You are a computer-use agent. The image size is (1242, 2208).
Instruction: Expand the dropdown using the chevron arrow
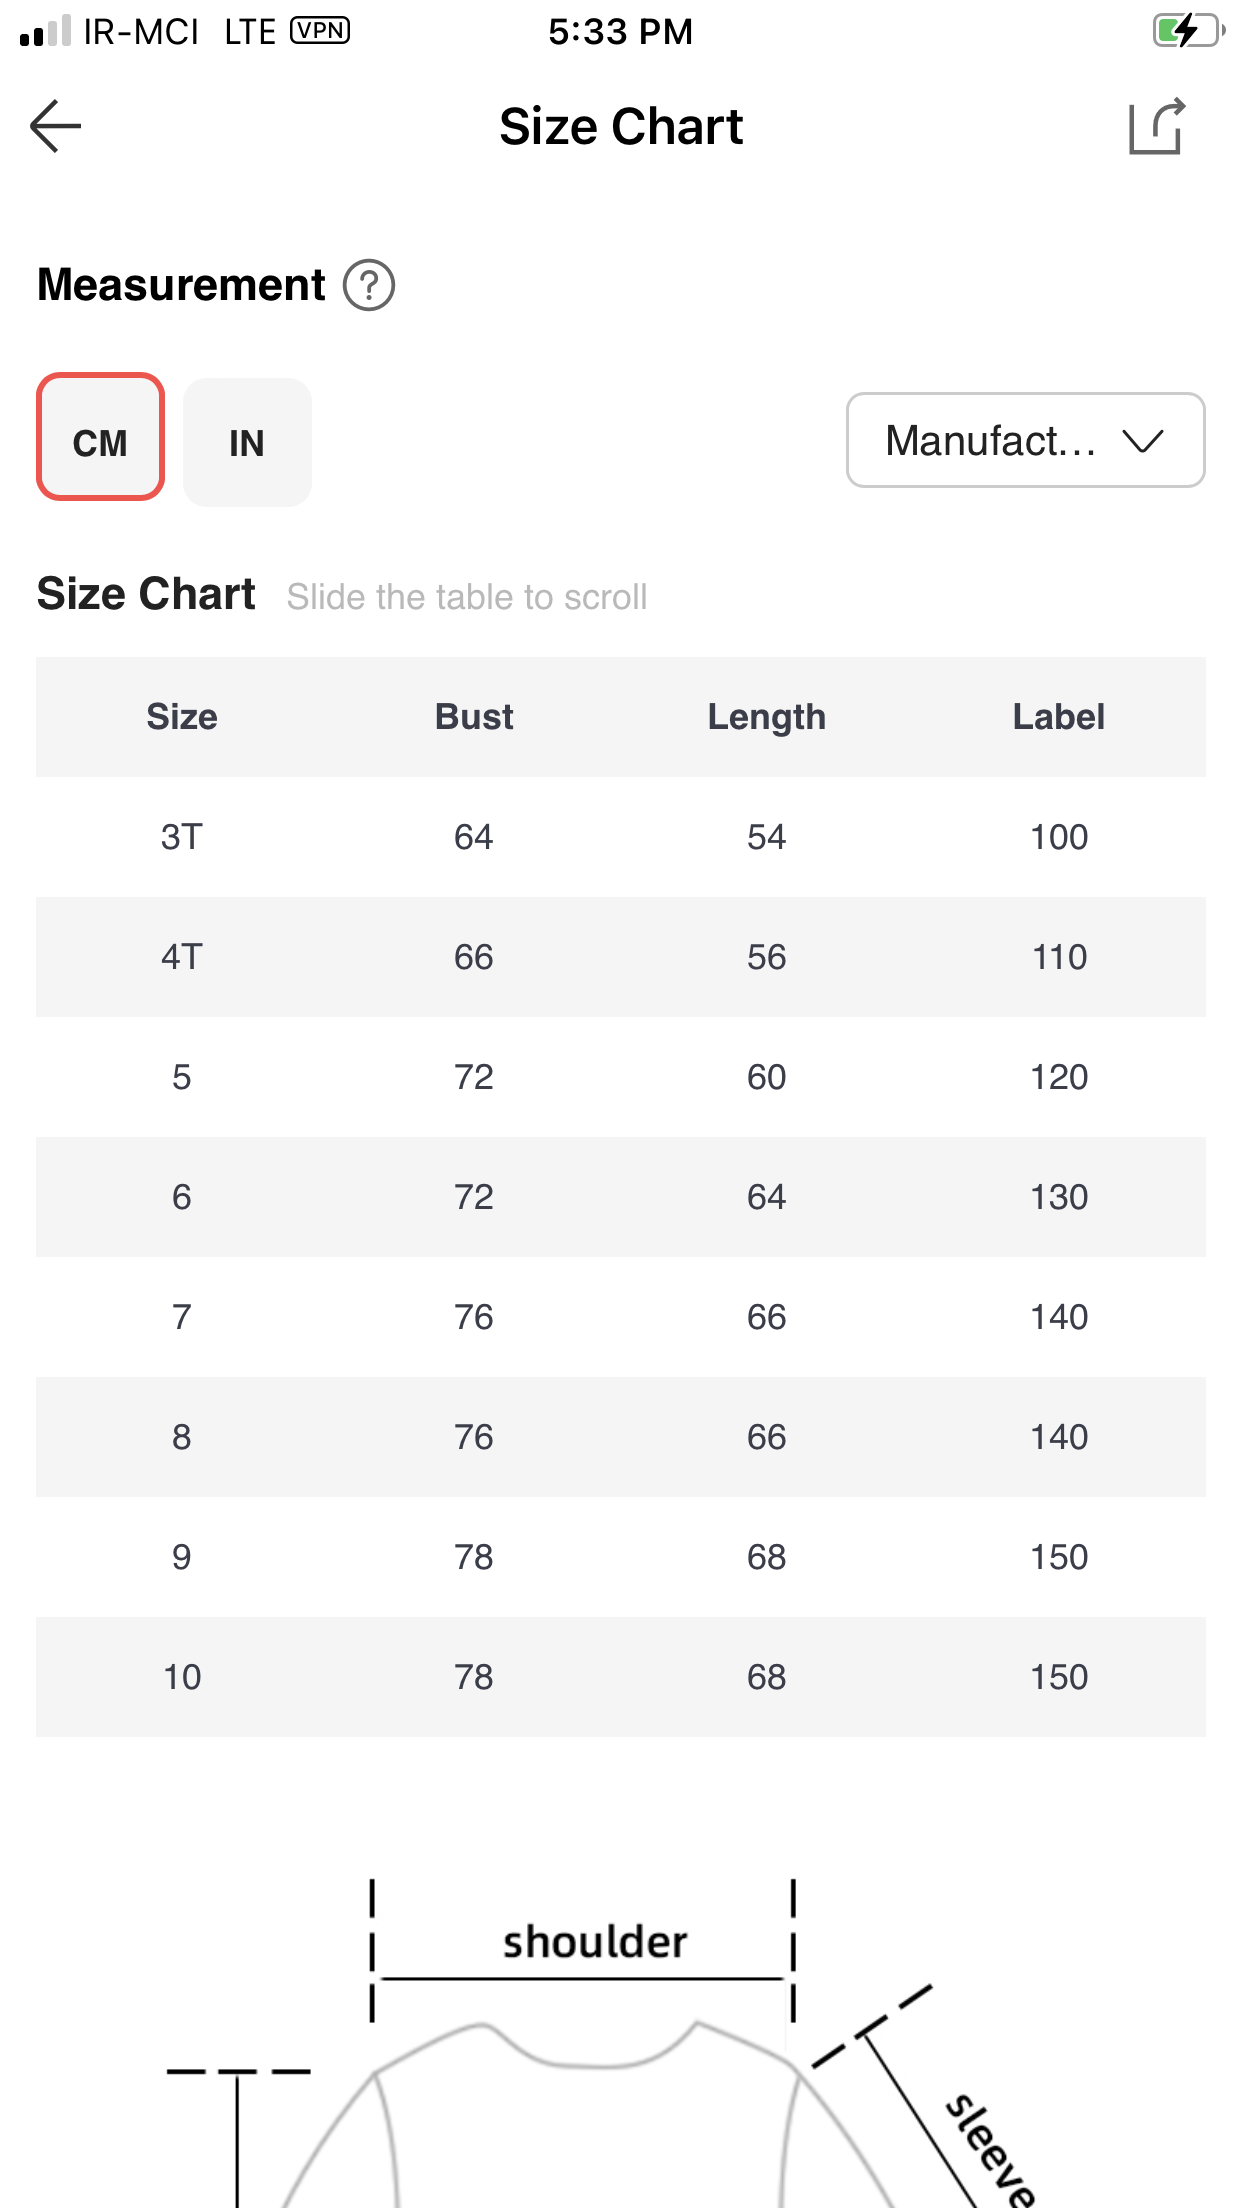(1143, 440)
